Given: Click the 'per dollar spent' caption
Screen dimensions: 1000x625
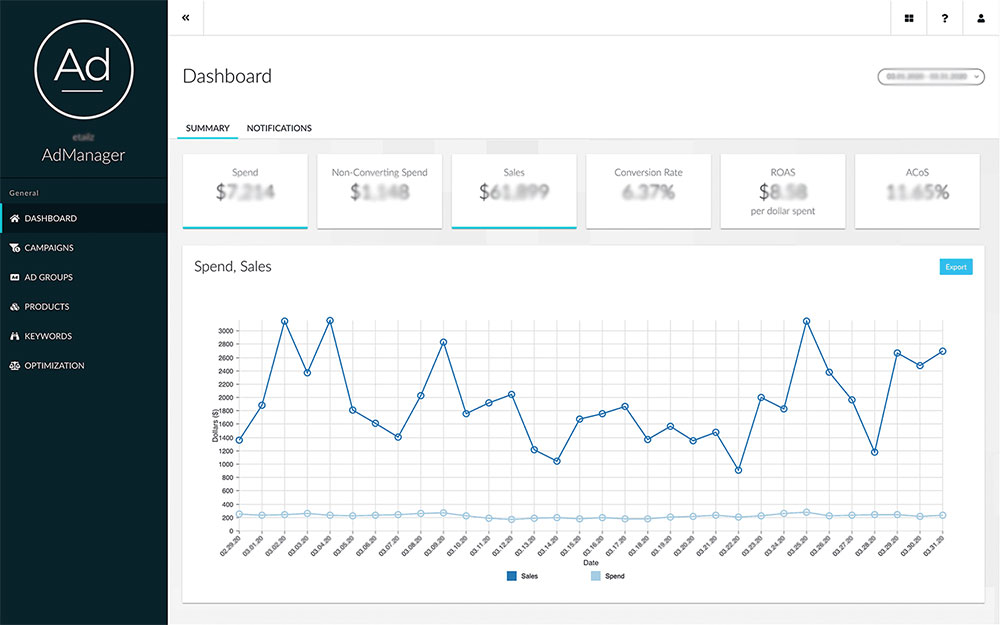Looking at the screenshot, I should 783,211.
